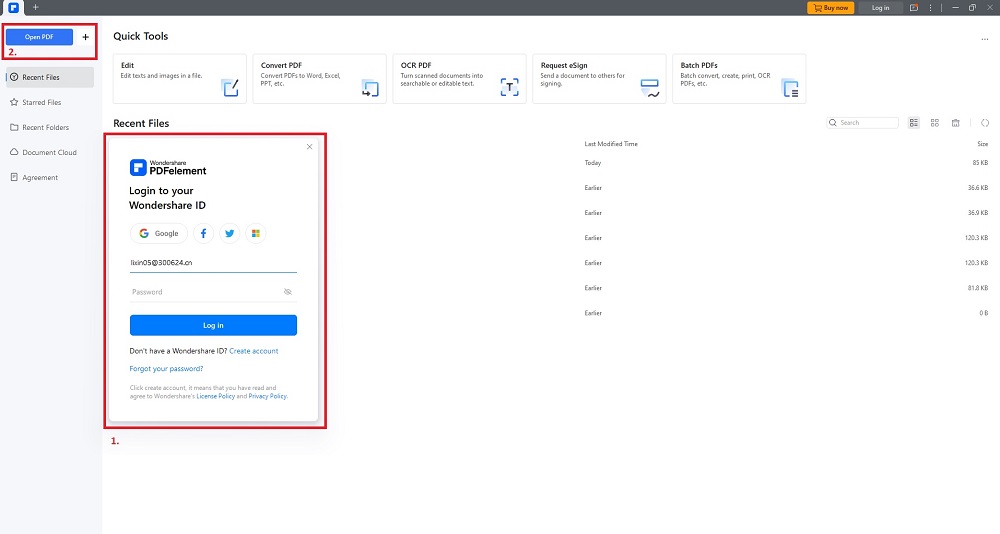Click the plus icon beside Open PDF
The width and height of the screenshot is (1000, 534).
coord(85,37)
